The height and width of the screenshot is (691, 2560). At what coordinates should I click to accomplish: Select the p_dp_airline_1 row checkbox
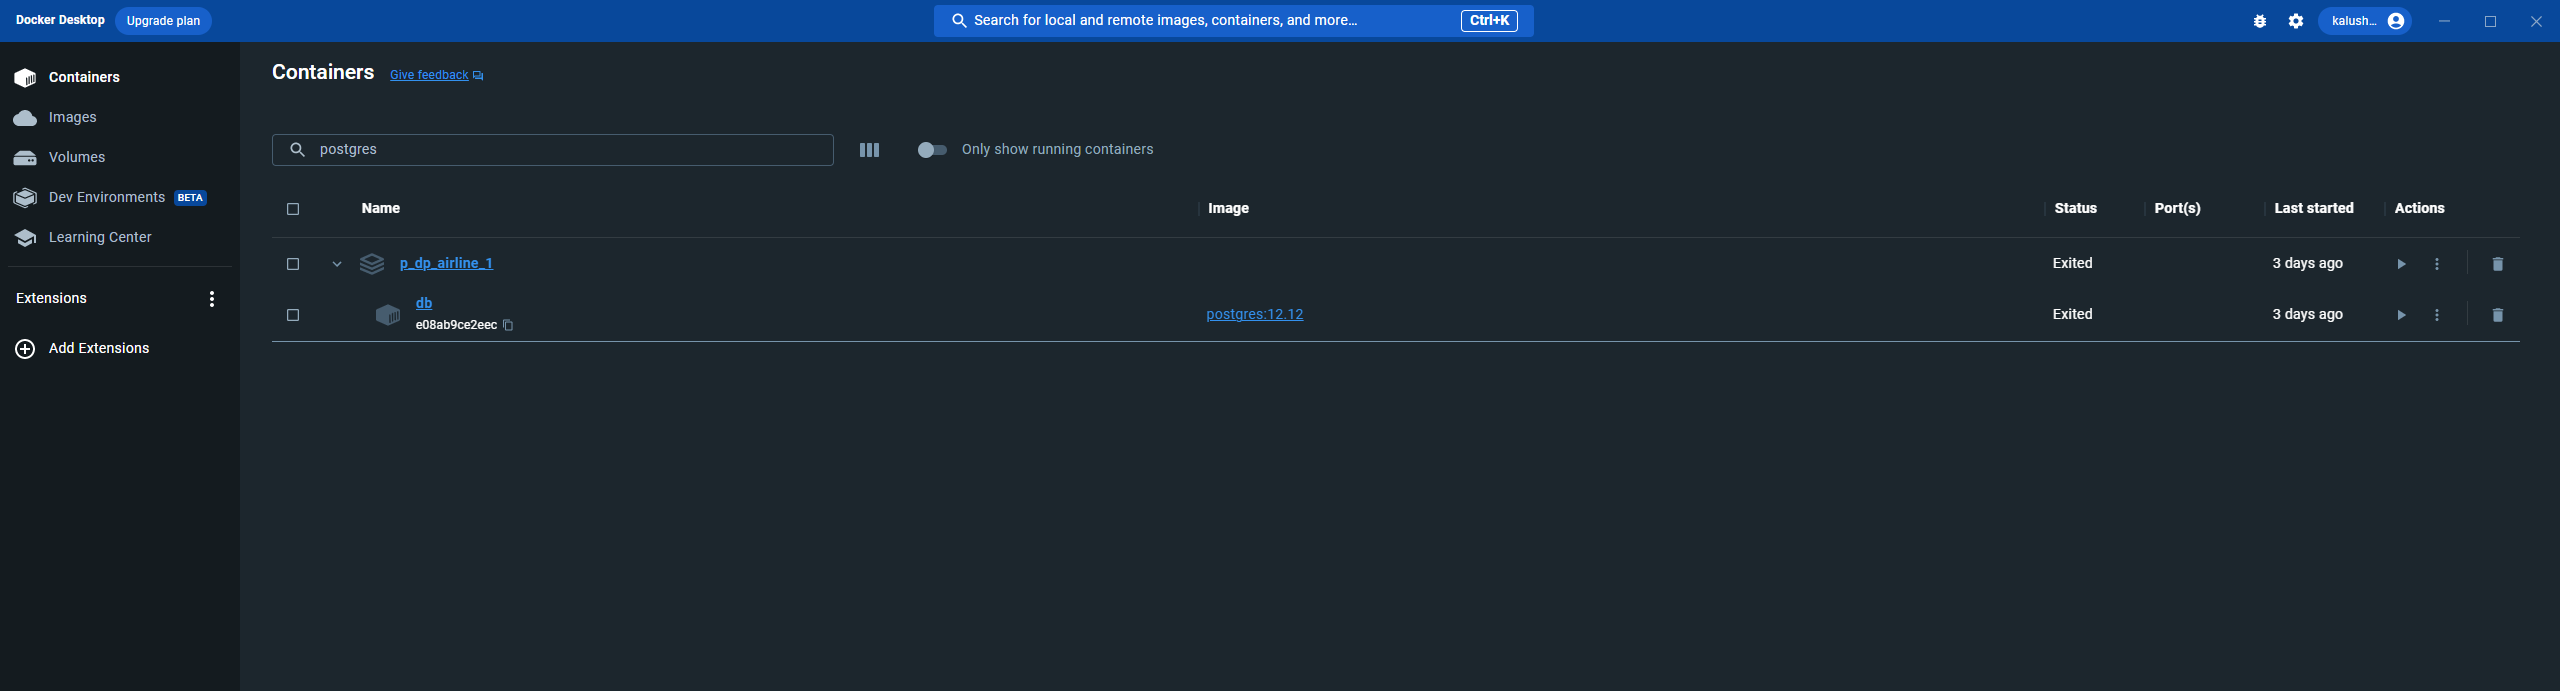click(293, 264)
